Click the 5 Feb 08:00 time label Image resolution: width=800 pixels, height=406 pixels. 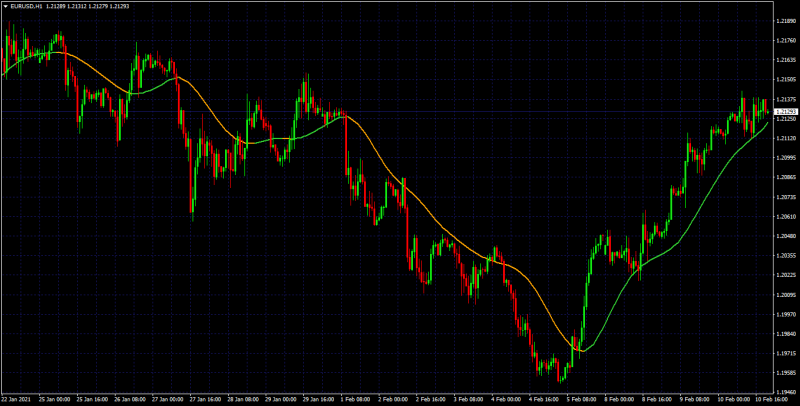click(582, 399)
